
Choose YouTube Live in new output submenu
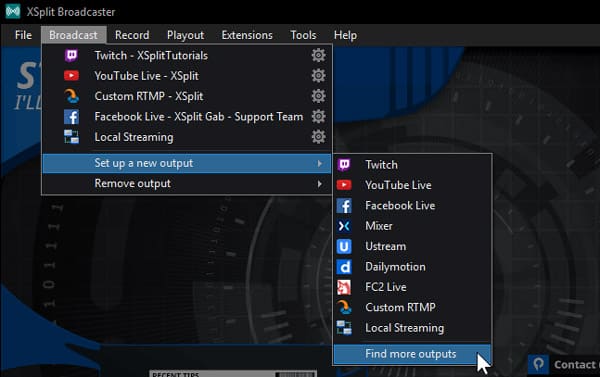point(412,185)
